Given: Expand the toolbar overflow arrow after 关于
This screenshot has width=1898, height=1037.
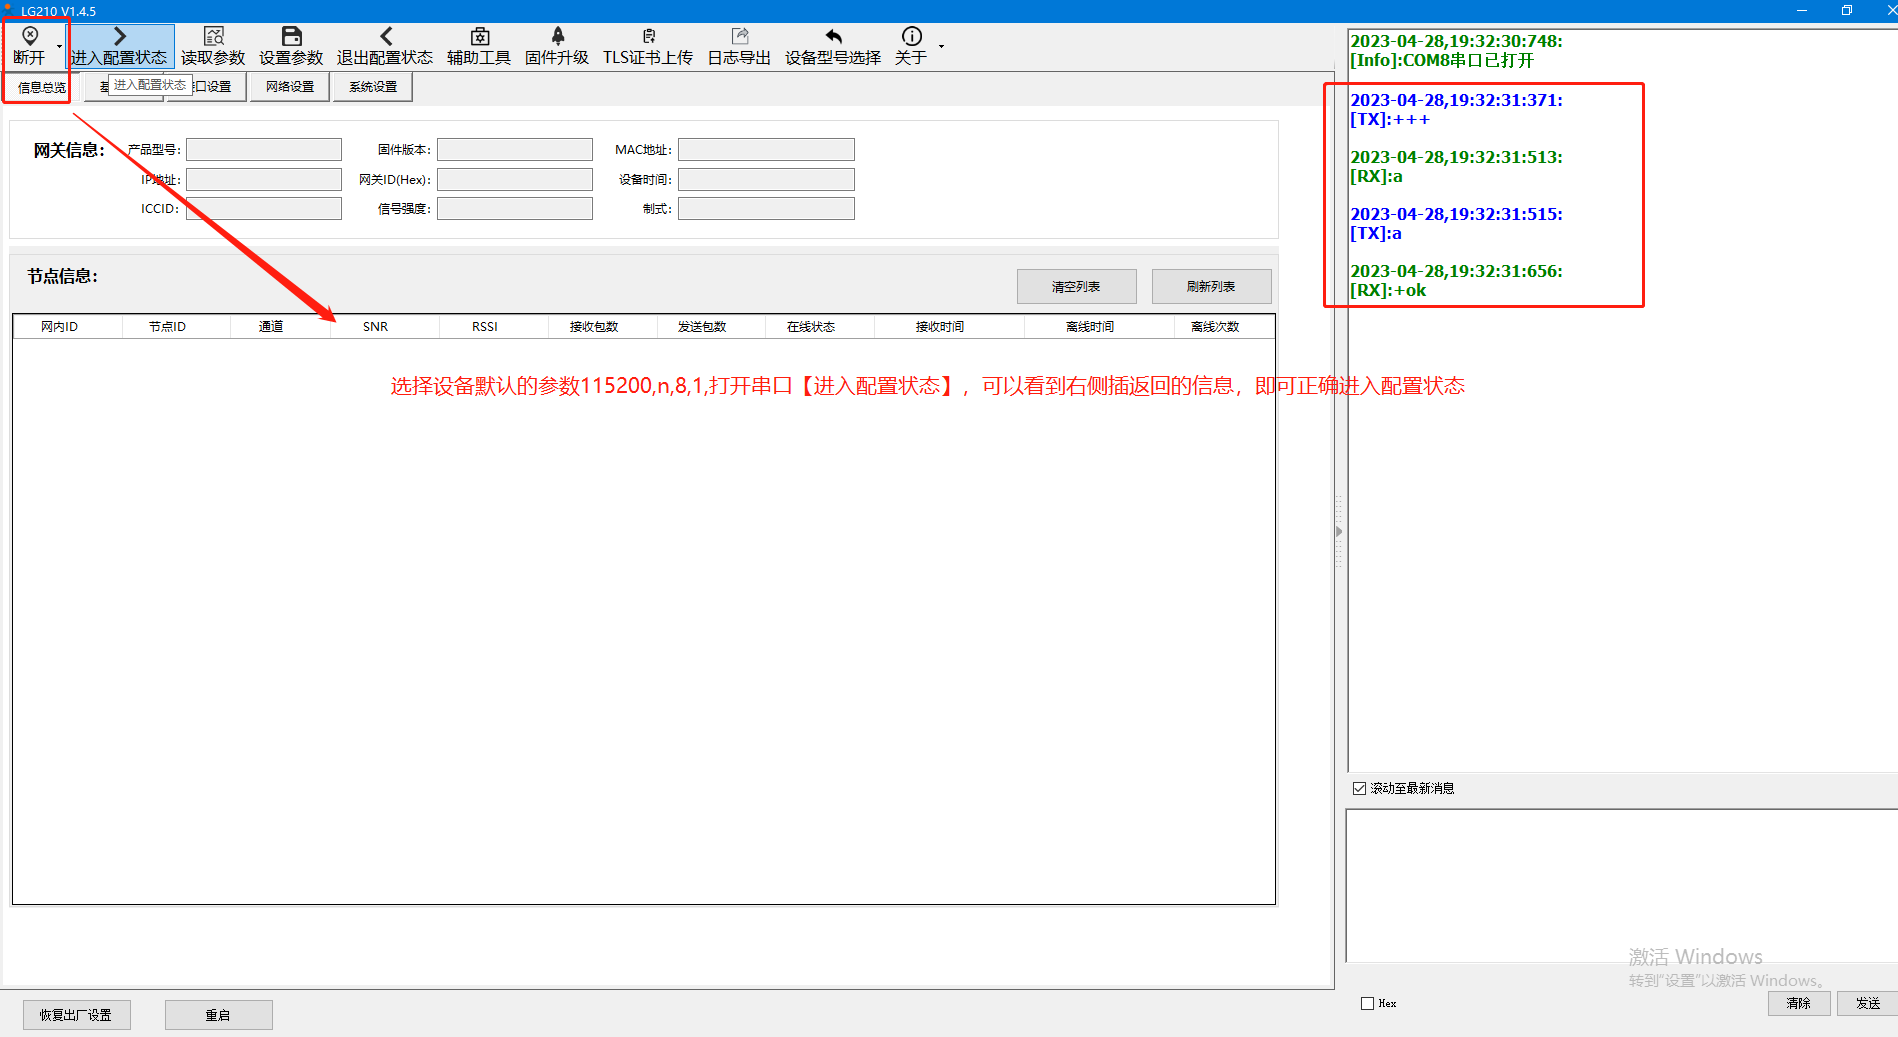Looking at the screenshot, I should point(941,47).
